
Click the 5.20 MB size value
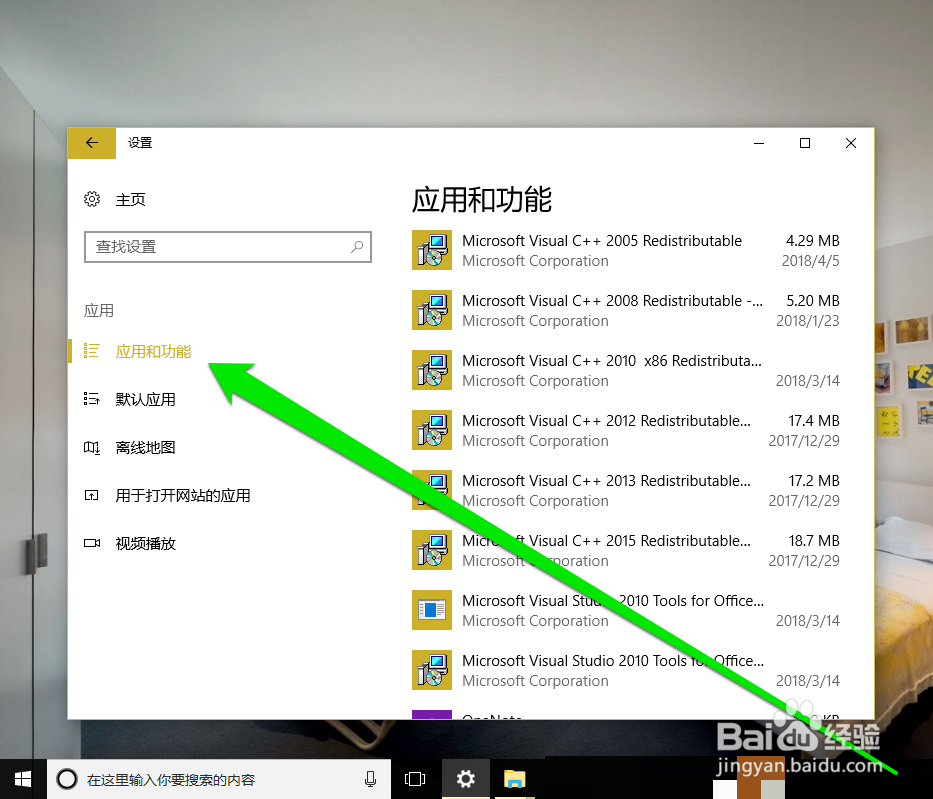click(x=812, y=300)
